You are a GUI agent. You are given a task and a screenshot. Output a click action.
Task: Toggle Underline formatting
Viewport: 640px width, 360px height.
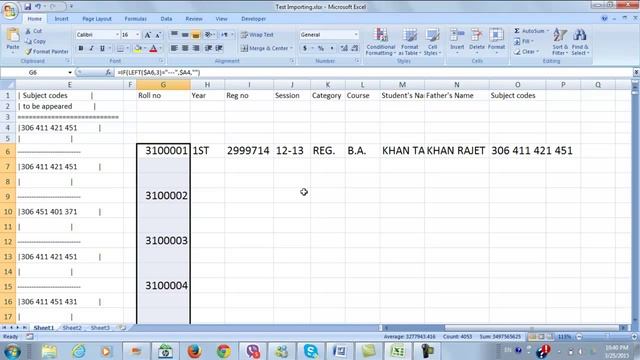[x=102, y=48]
